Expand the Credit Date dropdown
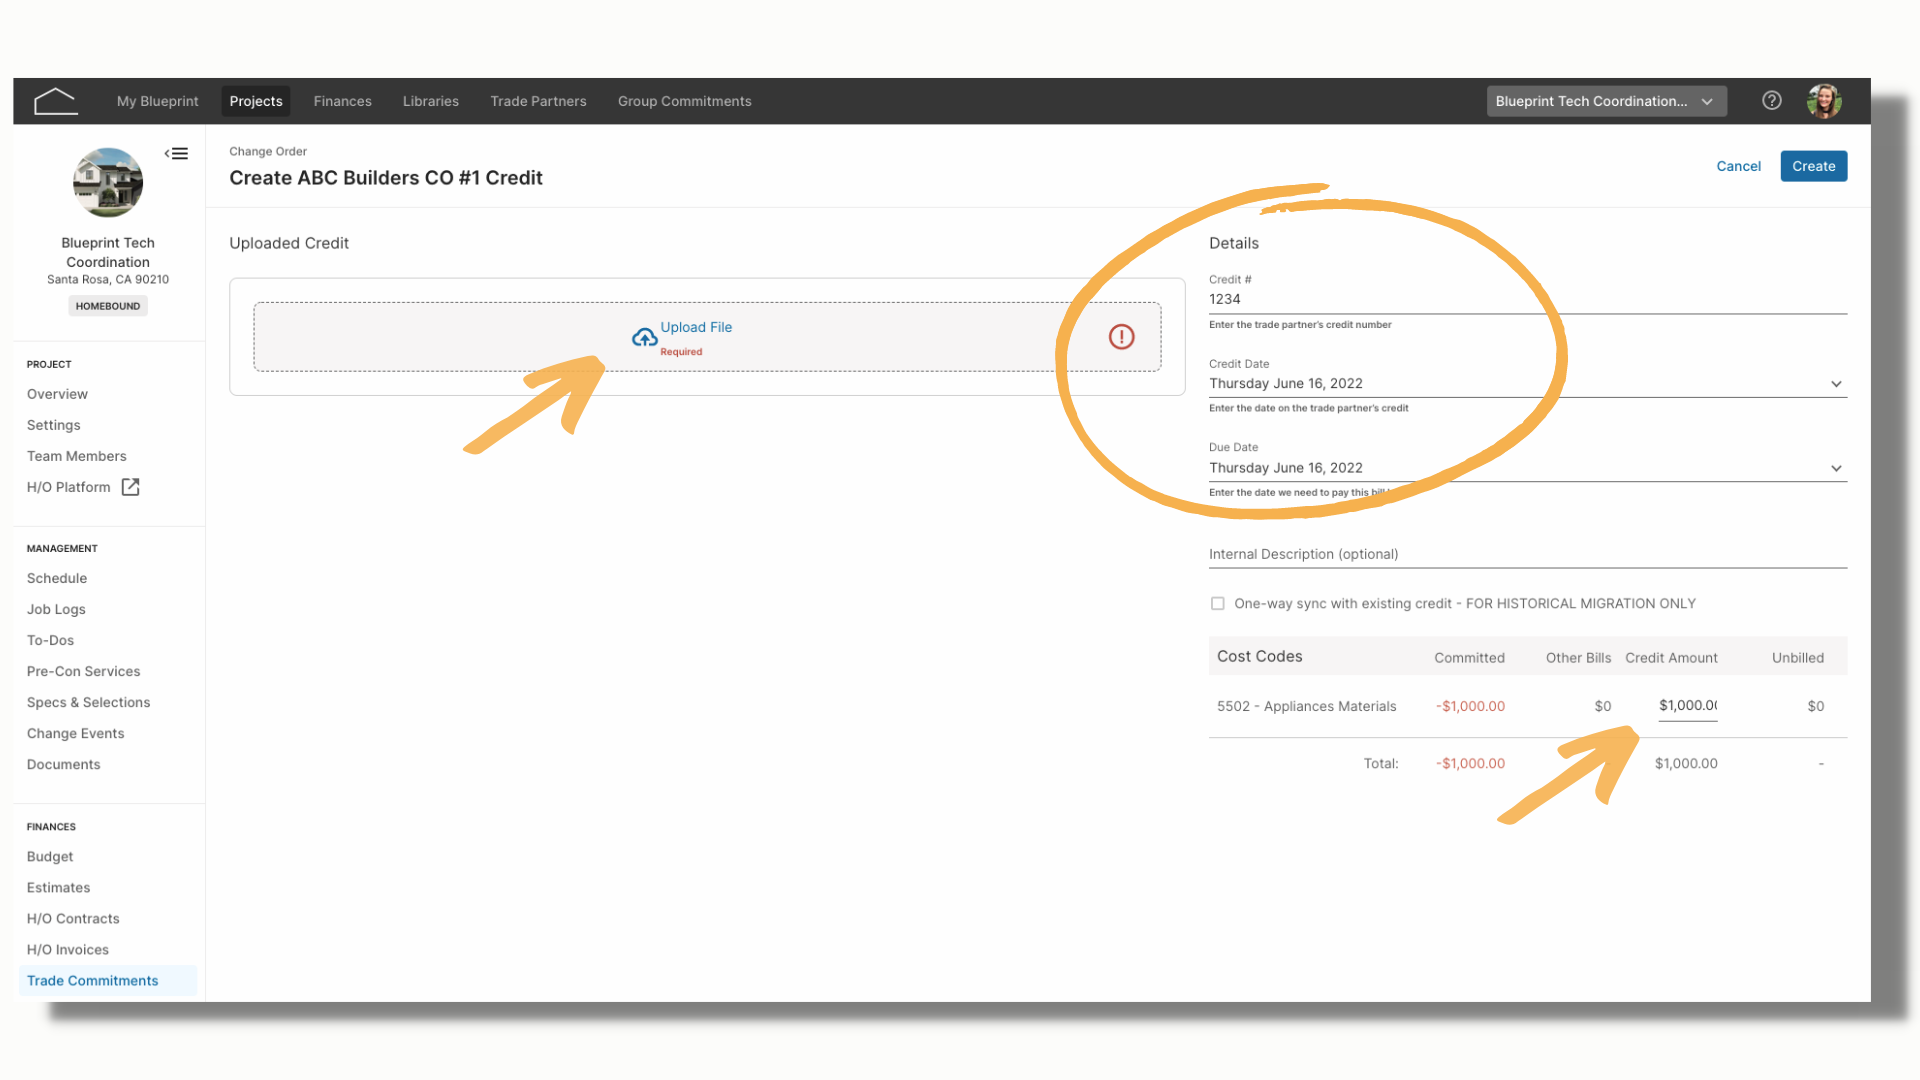The width and height of the screenshot is (1920, 1080). click(1836, 384)
